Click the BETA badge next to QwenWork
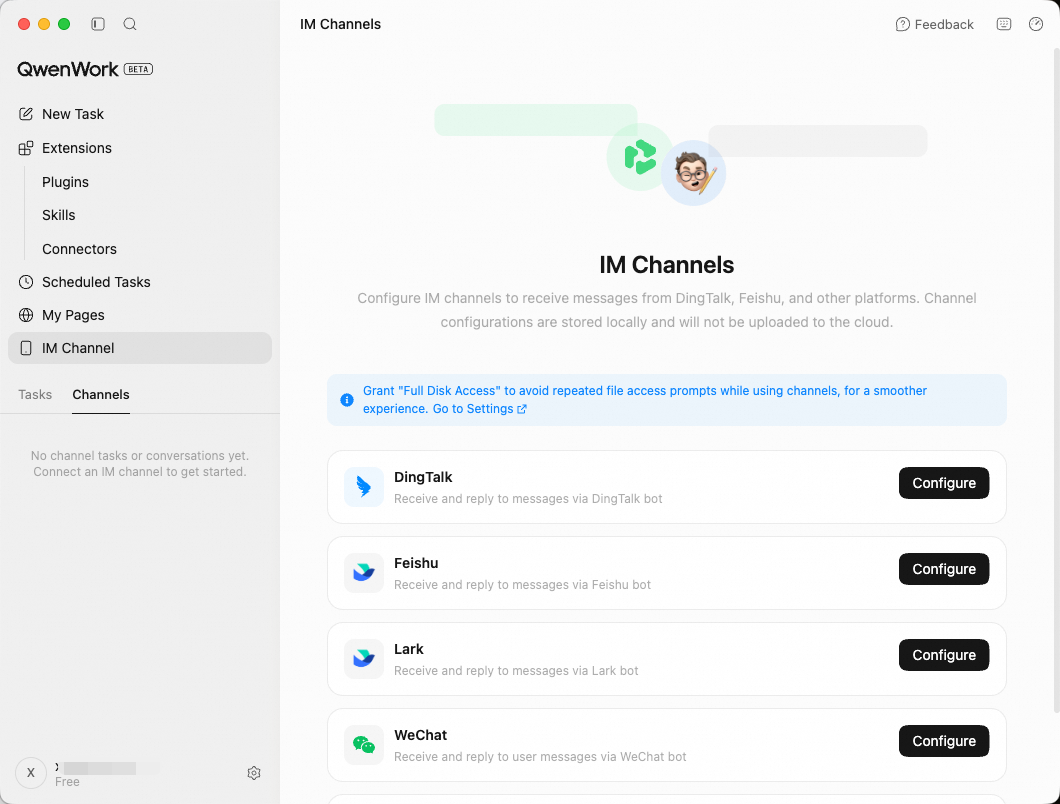1060x804 pixels. tap(139, 69)
